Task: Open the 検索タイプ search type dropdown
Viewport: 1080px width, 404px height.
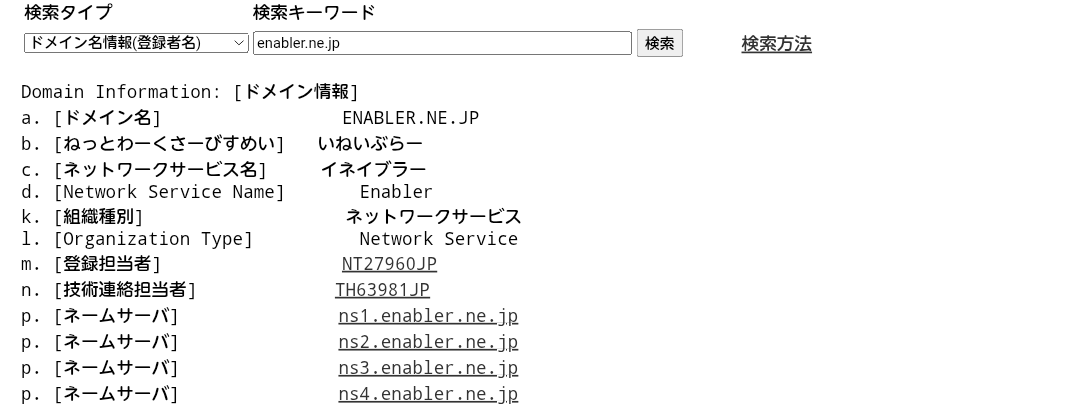Action: pos(136,43)
